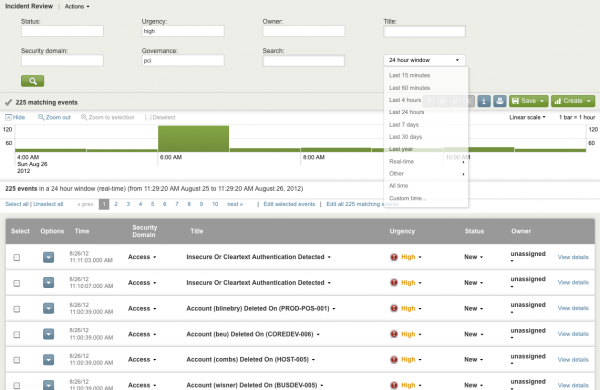Click the timeline bar at 8:00 AM
This screenshot has height=390, width=600.
tap(336, 150)
